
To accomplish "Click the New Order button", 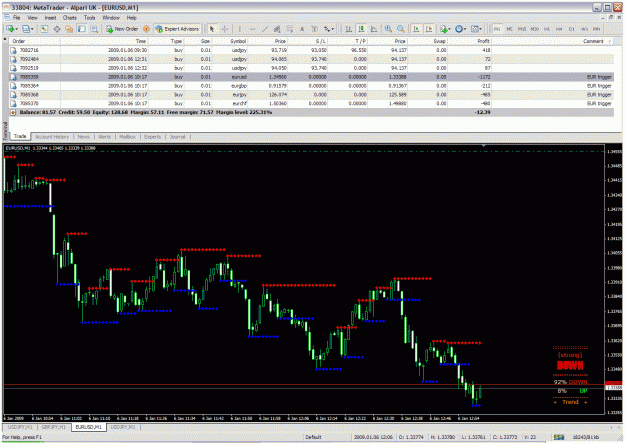I will pyautogui.click(x=122, y=29).
